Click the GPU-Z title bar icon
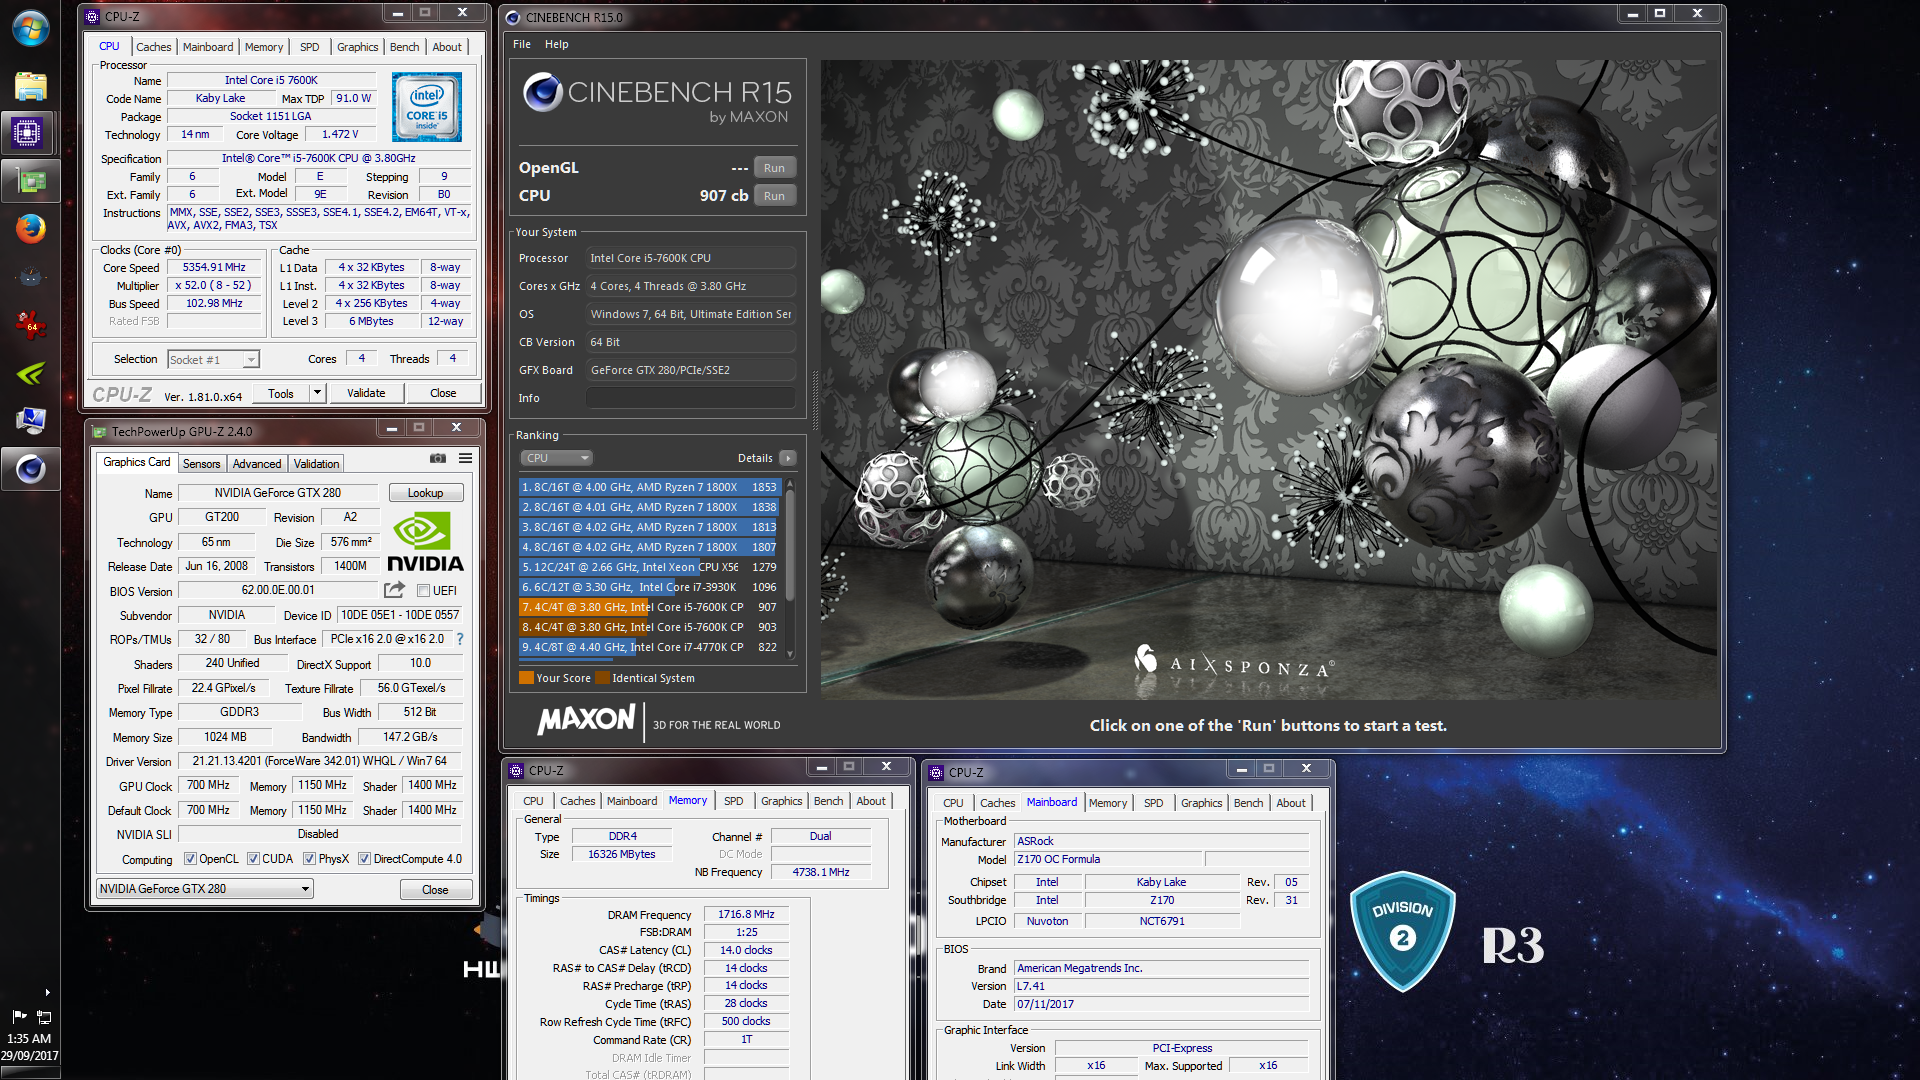1920x1080 pixels. [99, 432]
